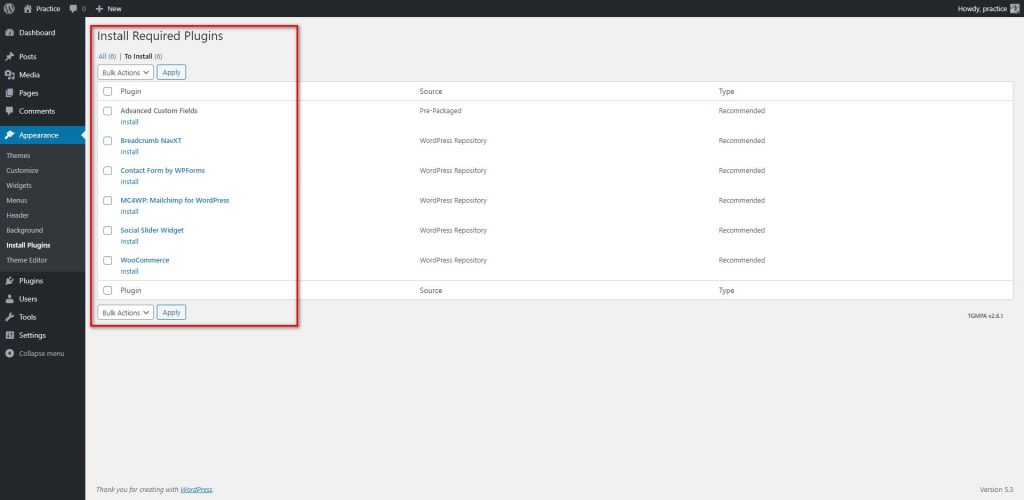The height and width of the screenshot is (500, 1024).
Task: Open the MC4WP: Mailchimp for WordPress link
Action: 175,200
